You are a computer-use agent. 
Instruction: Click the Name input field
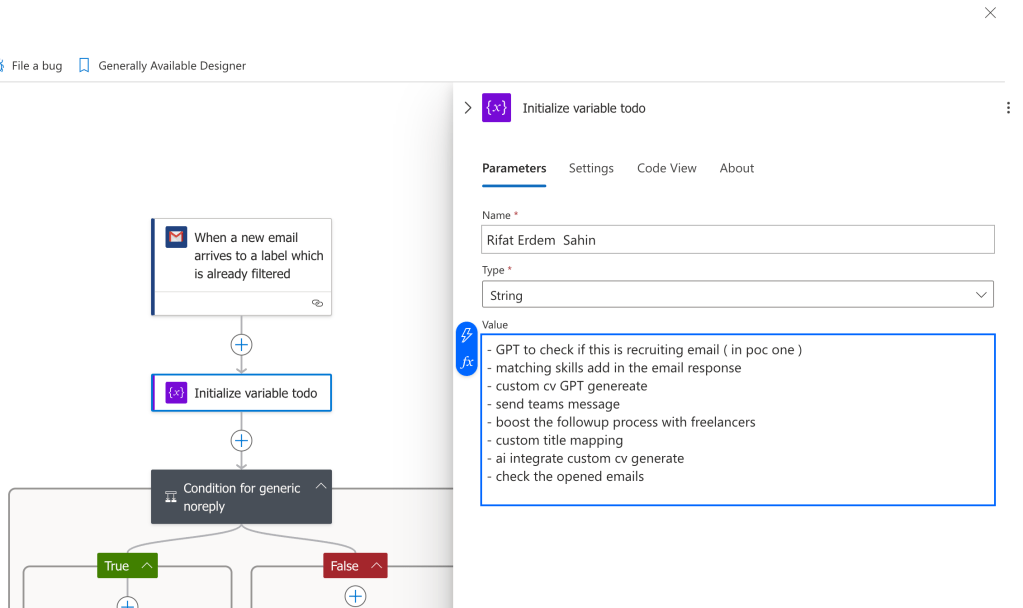[x=738, y=240]
